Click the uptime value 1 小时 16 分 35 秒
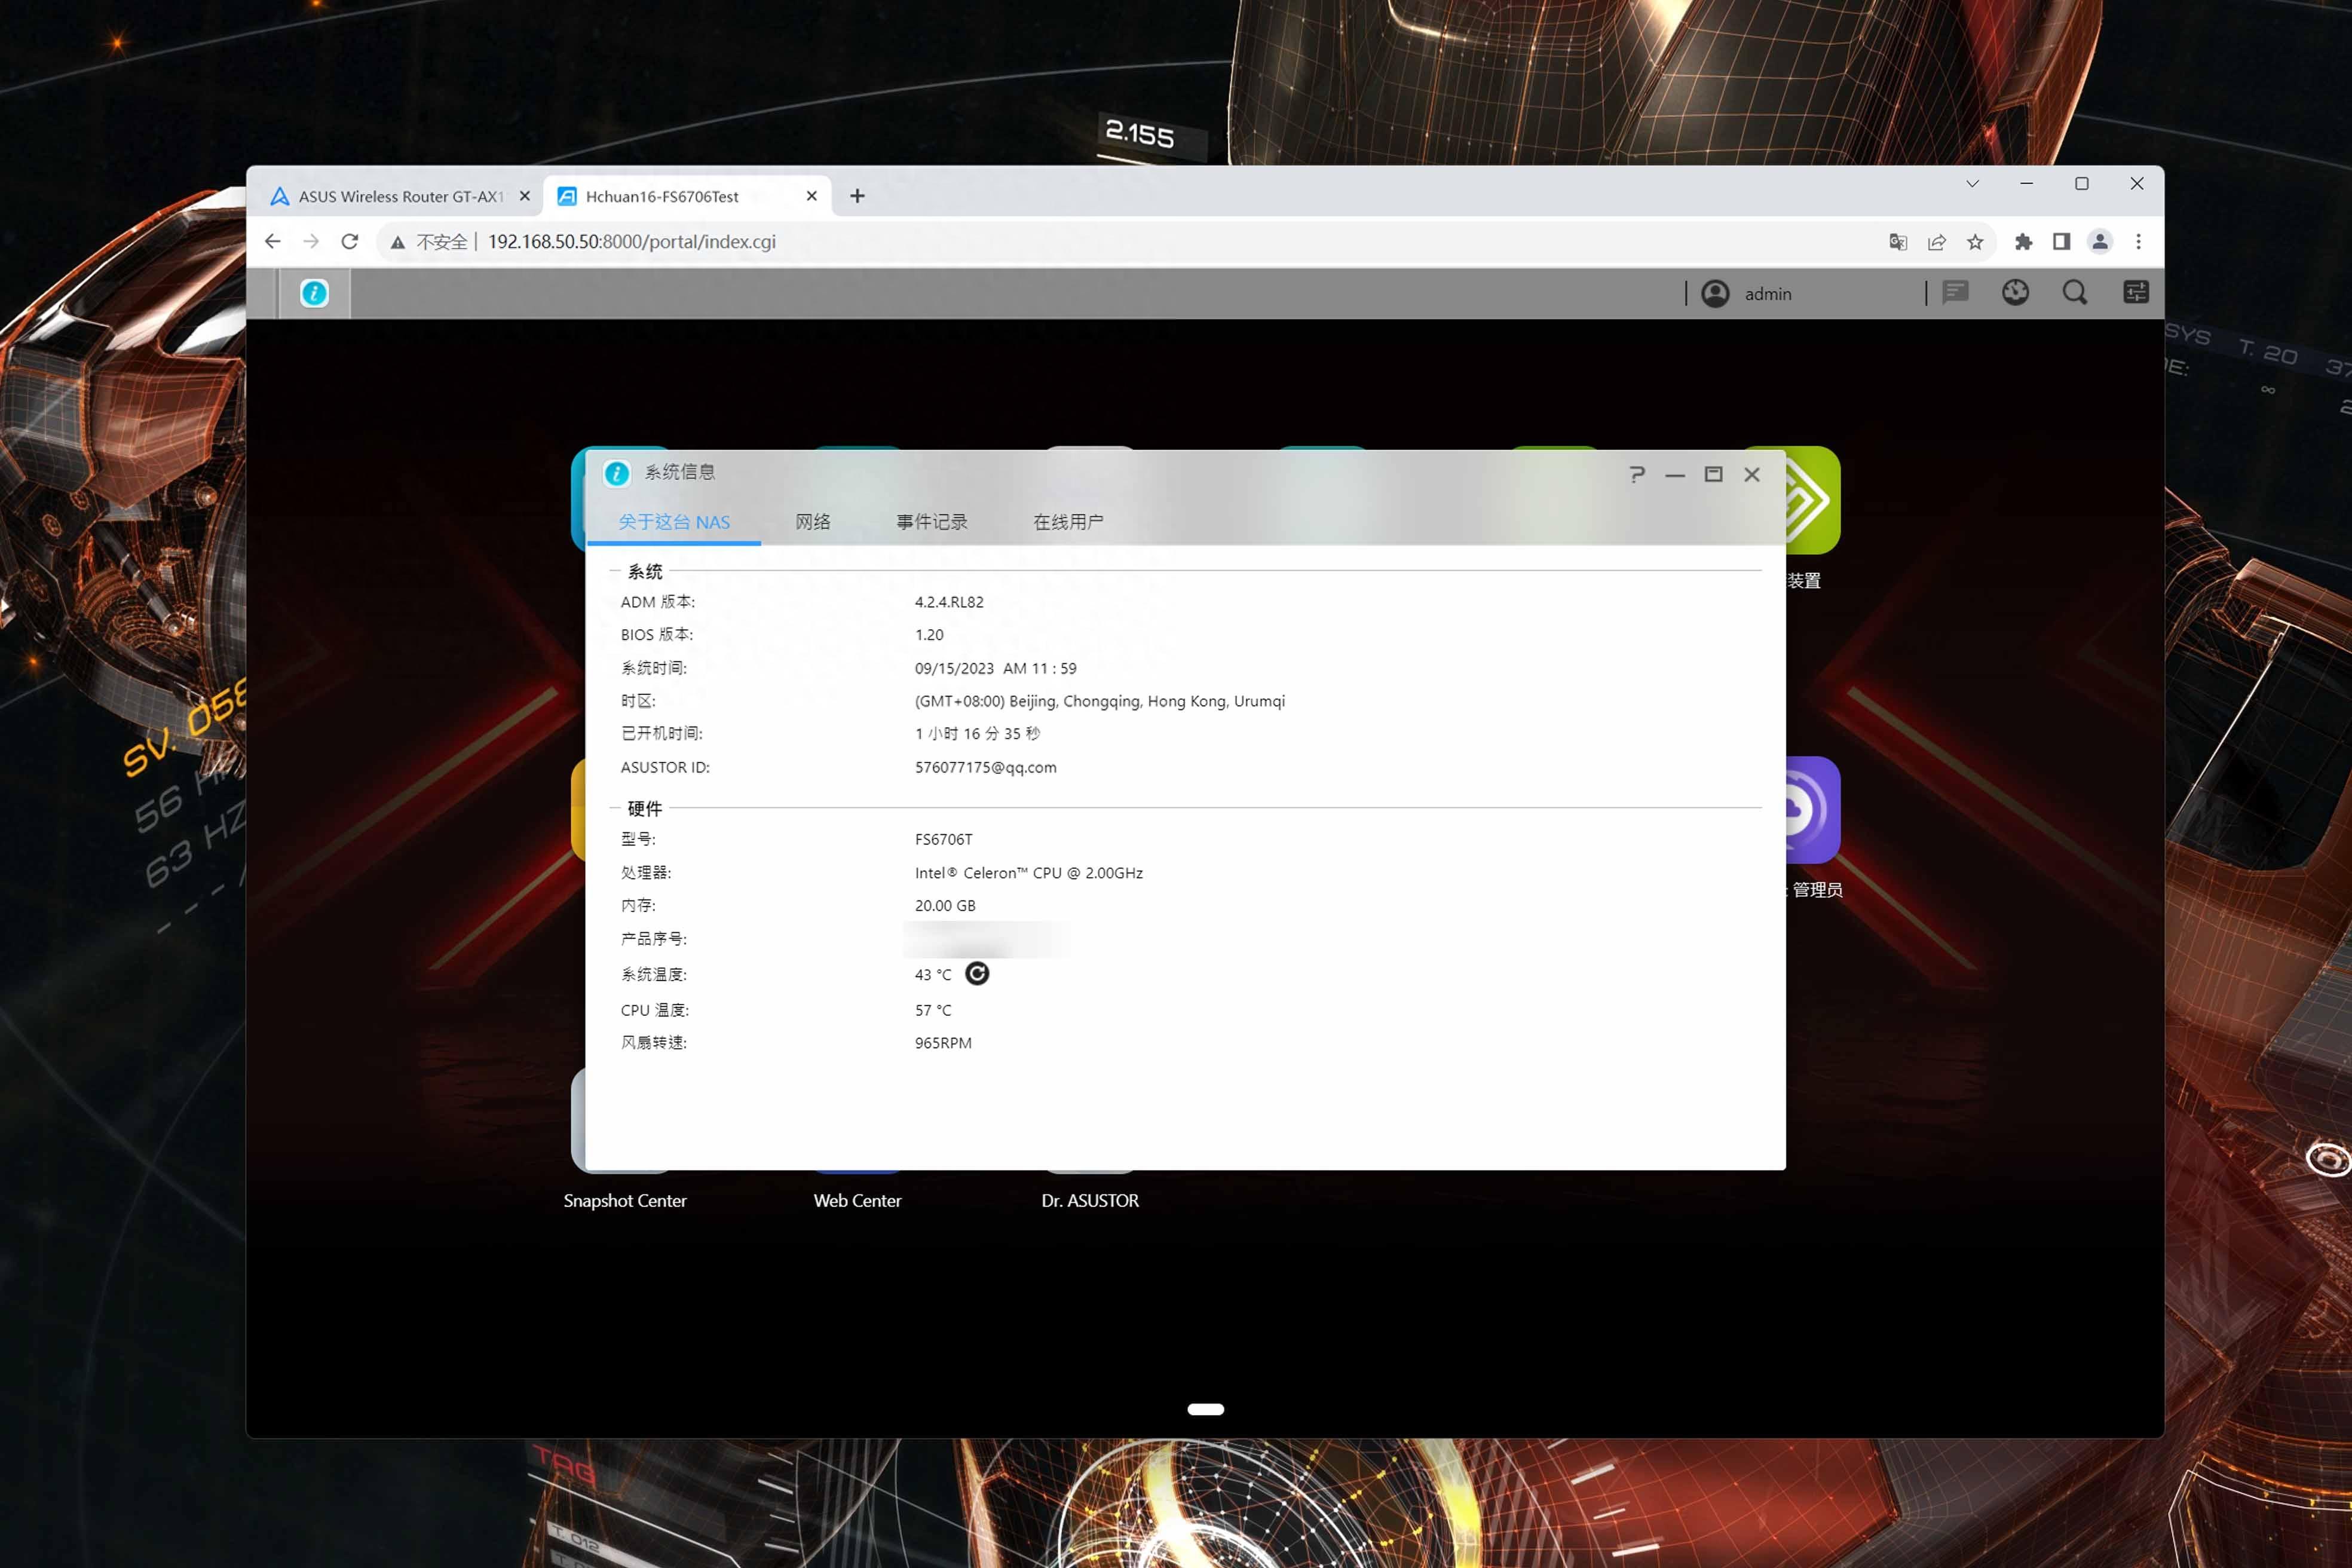This screenshot has width=2352, height=1568. coord(977,734)
